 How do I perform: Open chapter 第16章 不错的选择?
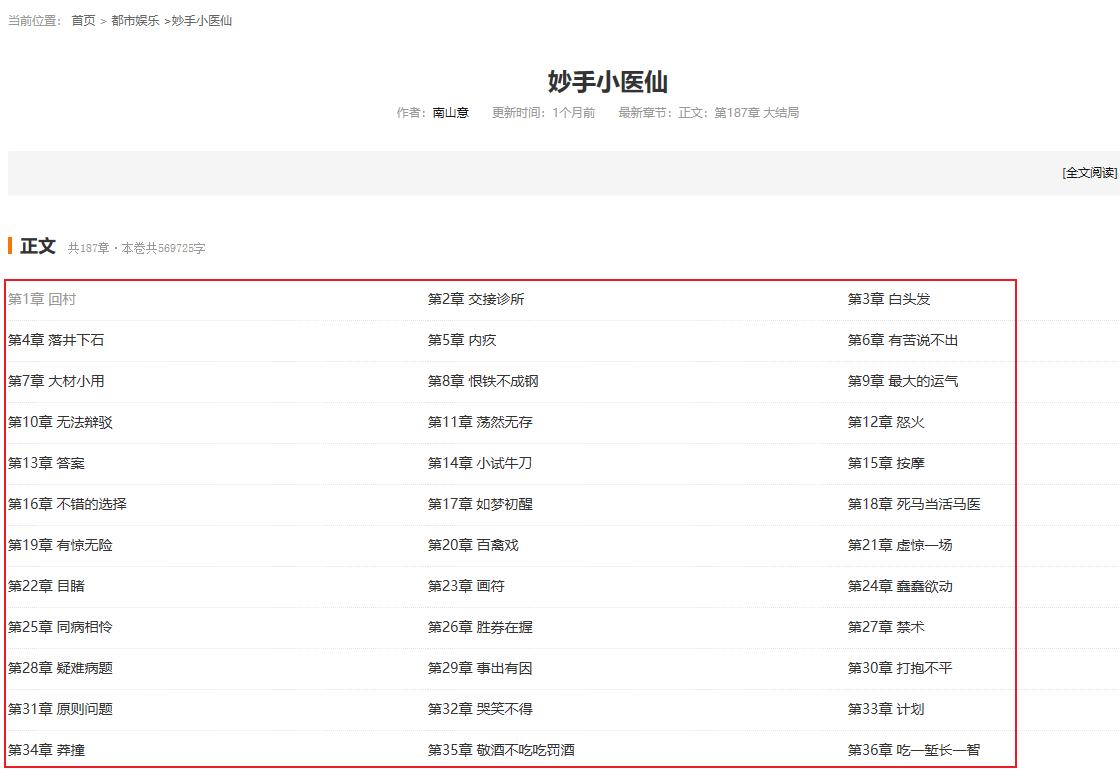click(67, 504)
